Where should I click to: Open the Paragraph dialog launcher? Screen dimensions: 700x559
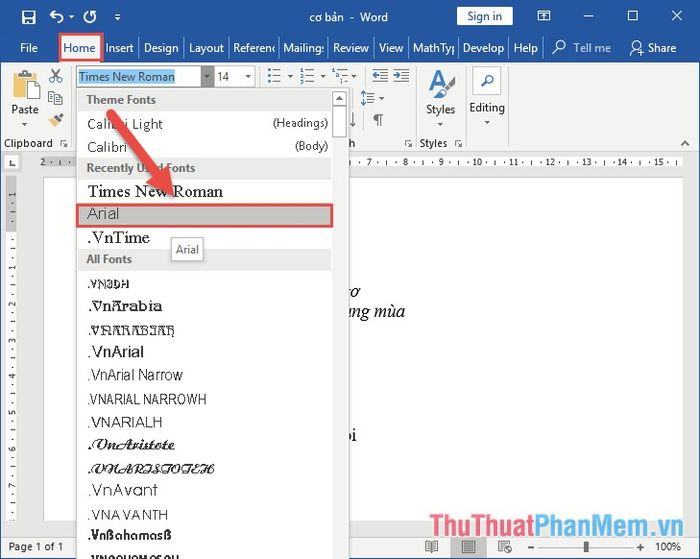click(408, 143)
